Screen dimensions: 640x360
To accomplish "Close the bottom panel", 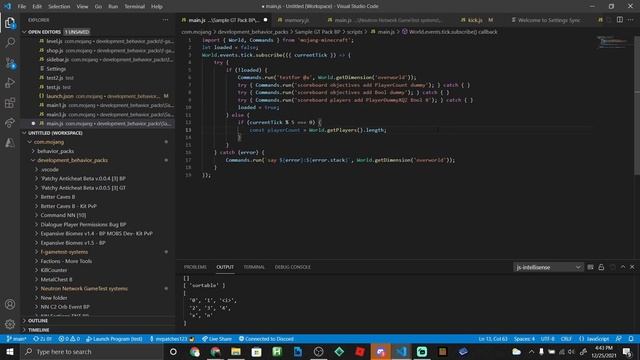I will [x=632, y=267].
